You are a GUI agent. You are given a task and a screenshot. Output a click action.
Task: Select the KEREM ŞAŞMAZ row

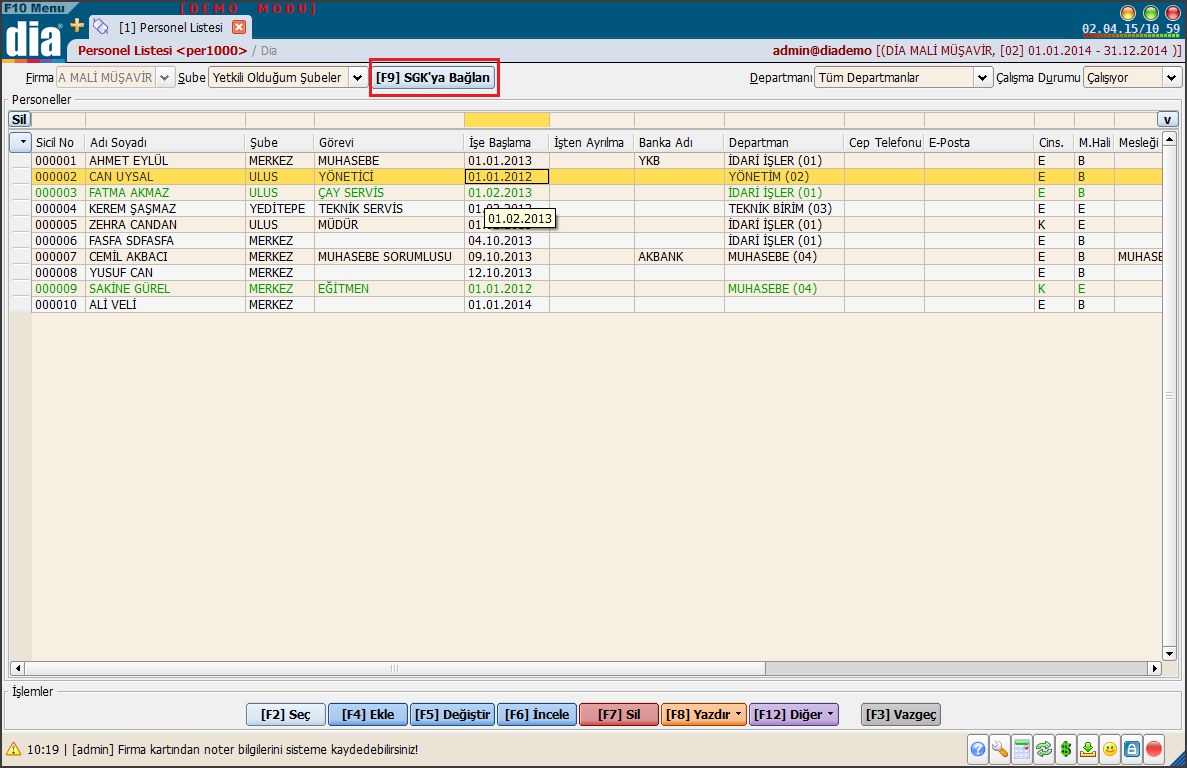click(597, 208)
